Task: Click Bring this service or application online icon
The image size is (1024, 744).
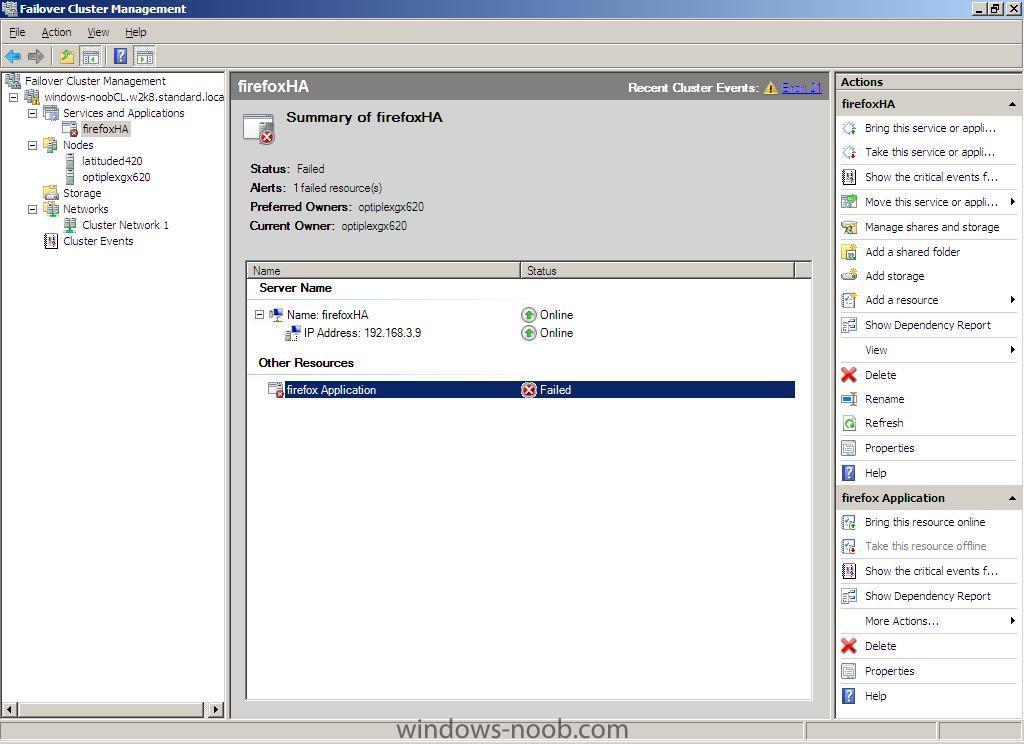Action: [848, 128]
